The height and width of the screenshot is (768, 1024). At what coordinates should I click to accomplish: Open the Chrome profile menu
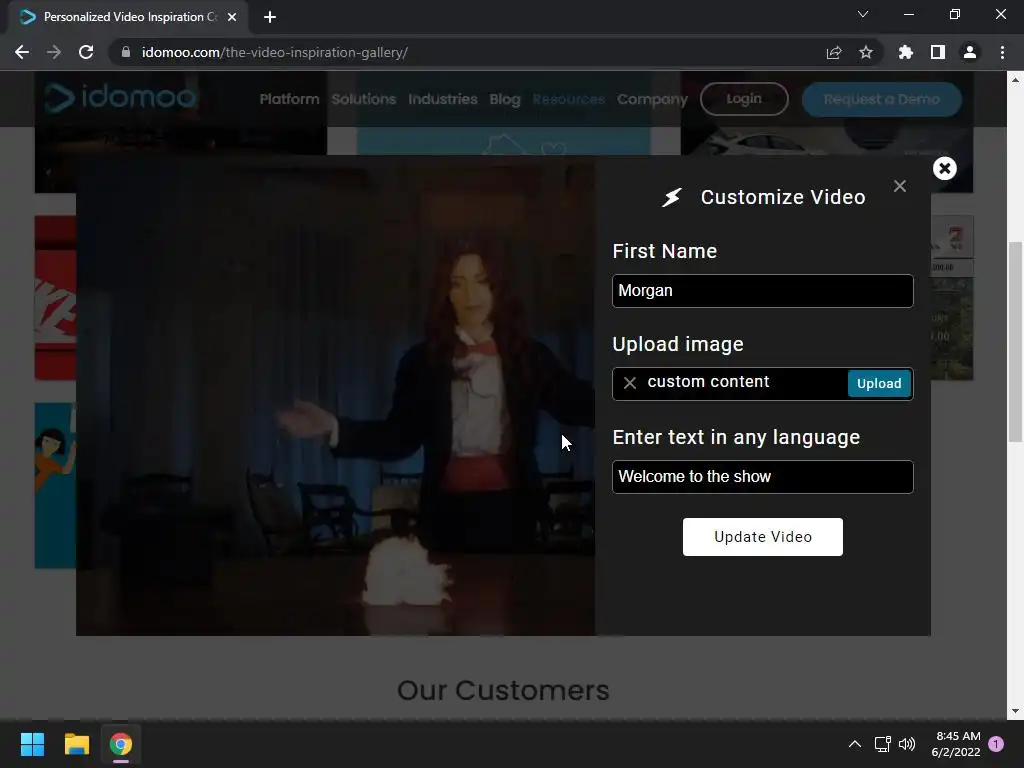point(970,52)
